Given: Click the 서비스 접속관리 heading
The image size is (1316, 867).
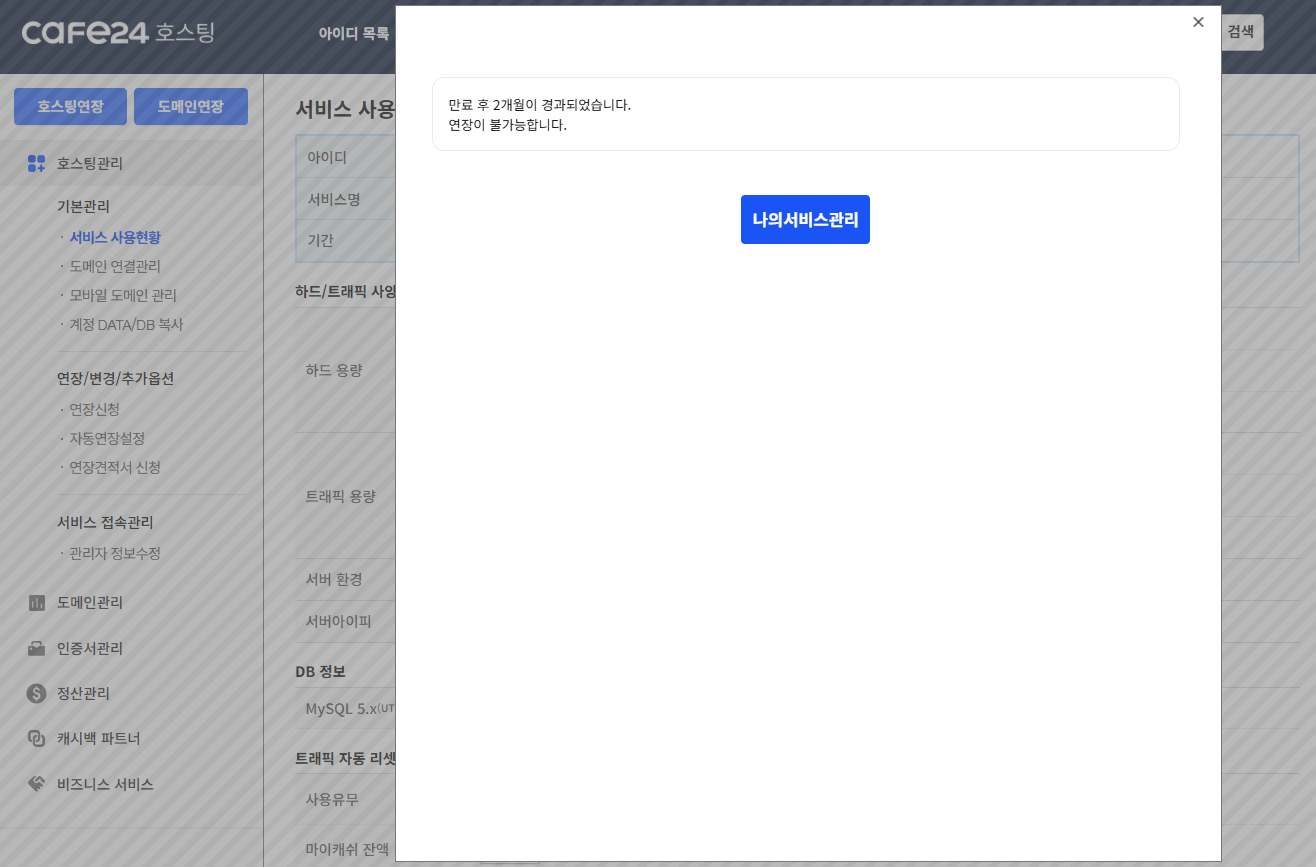Looking at the screenshot, I should 105,522.
